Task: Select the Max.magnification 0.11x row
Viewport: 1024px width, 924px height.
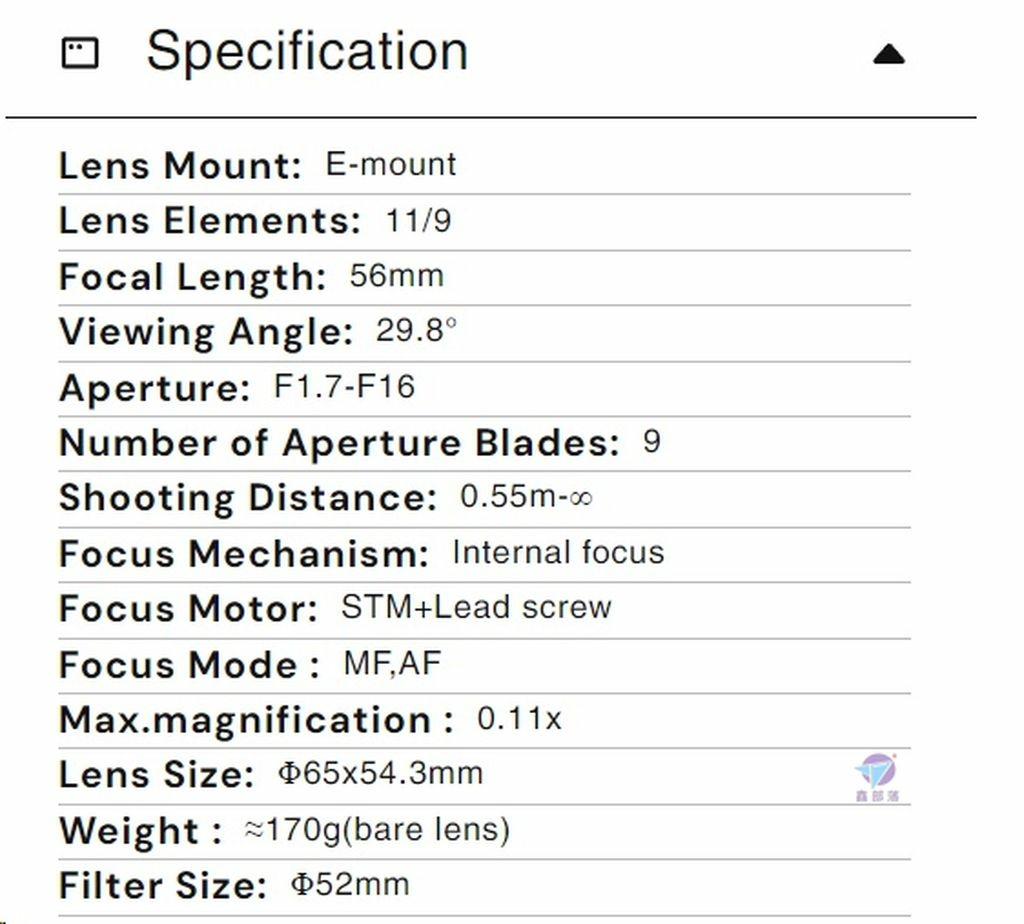Action: [x=485, y=721]
